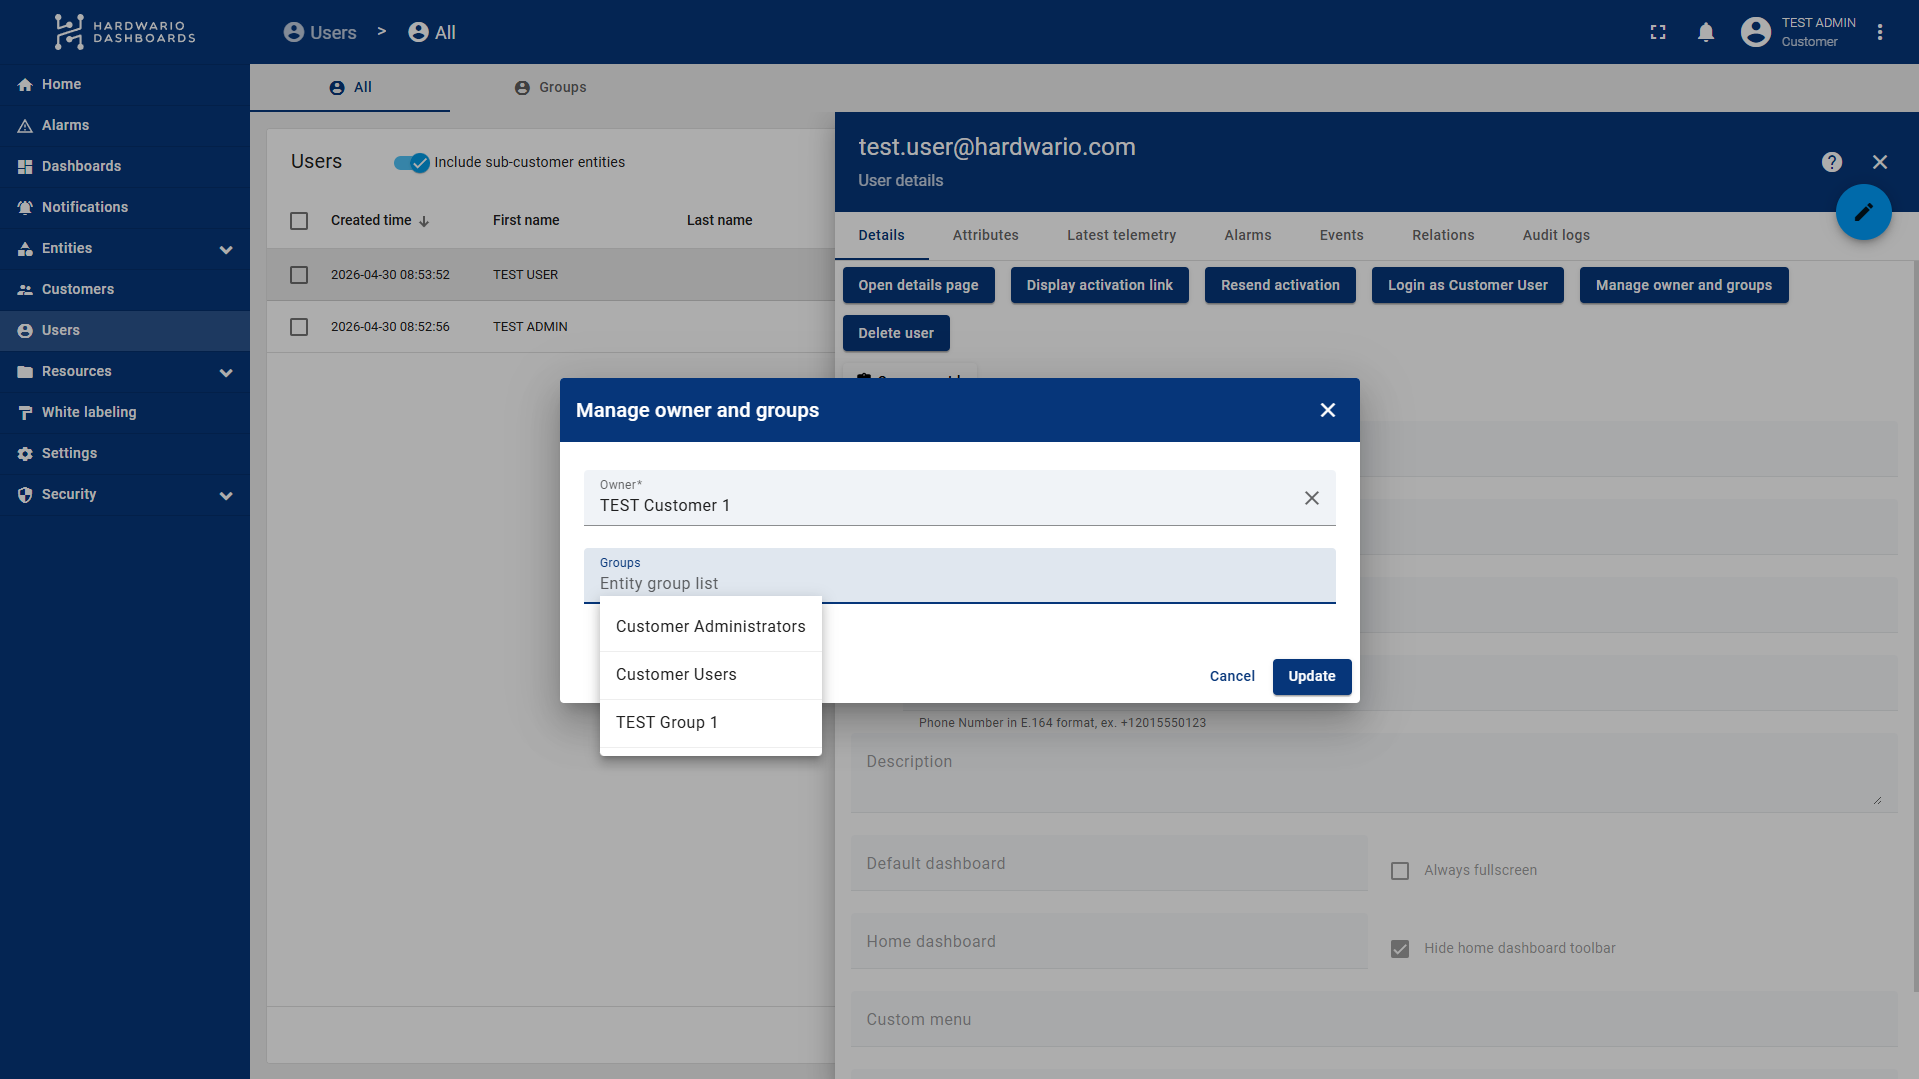Go to Notifications in sidebar

coord(124,207)
